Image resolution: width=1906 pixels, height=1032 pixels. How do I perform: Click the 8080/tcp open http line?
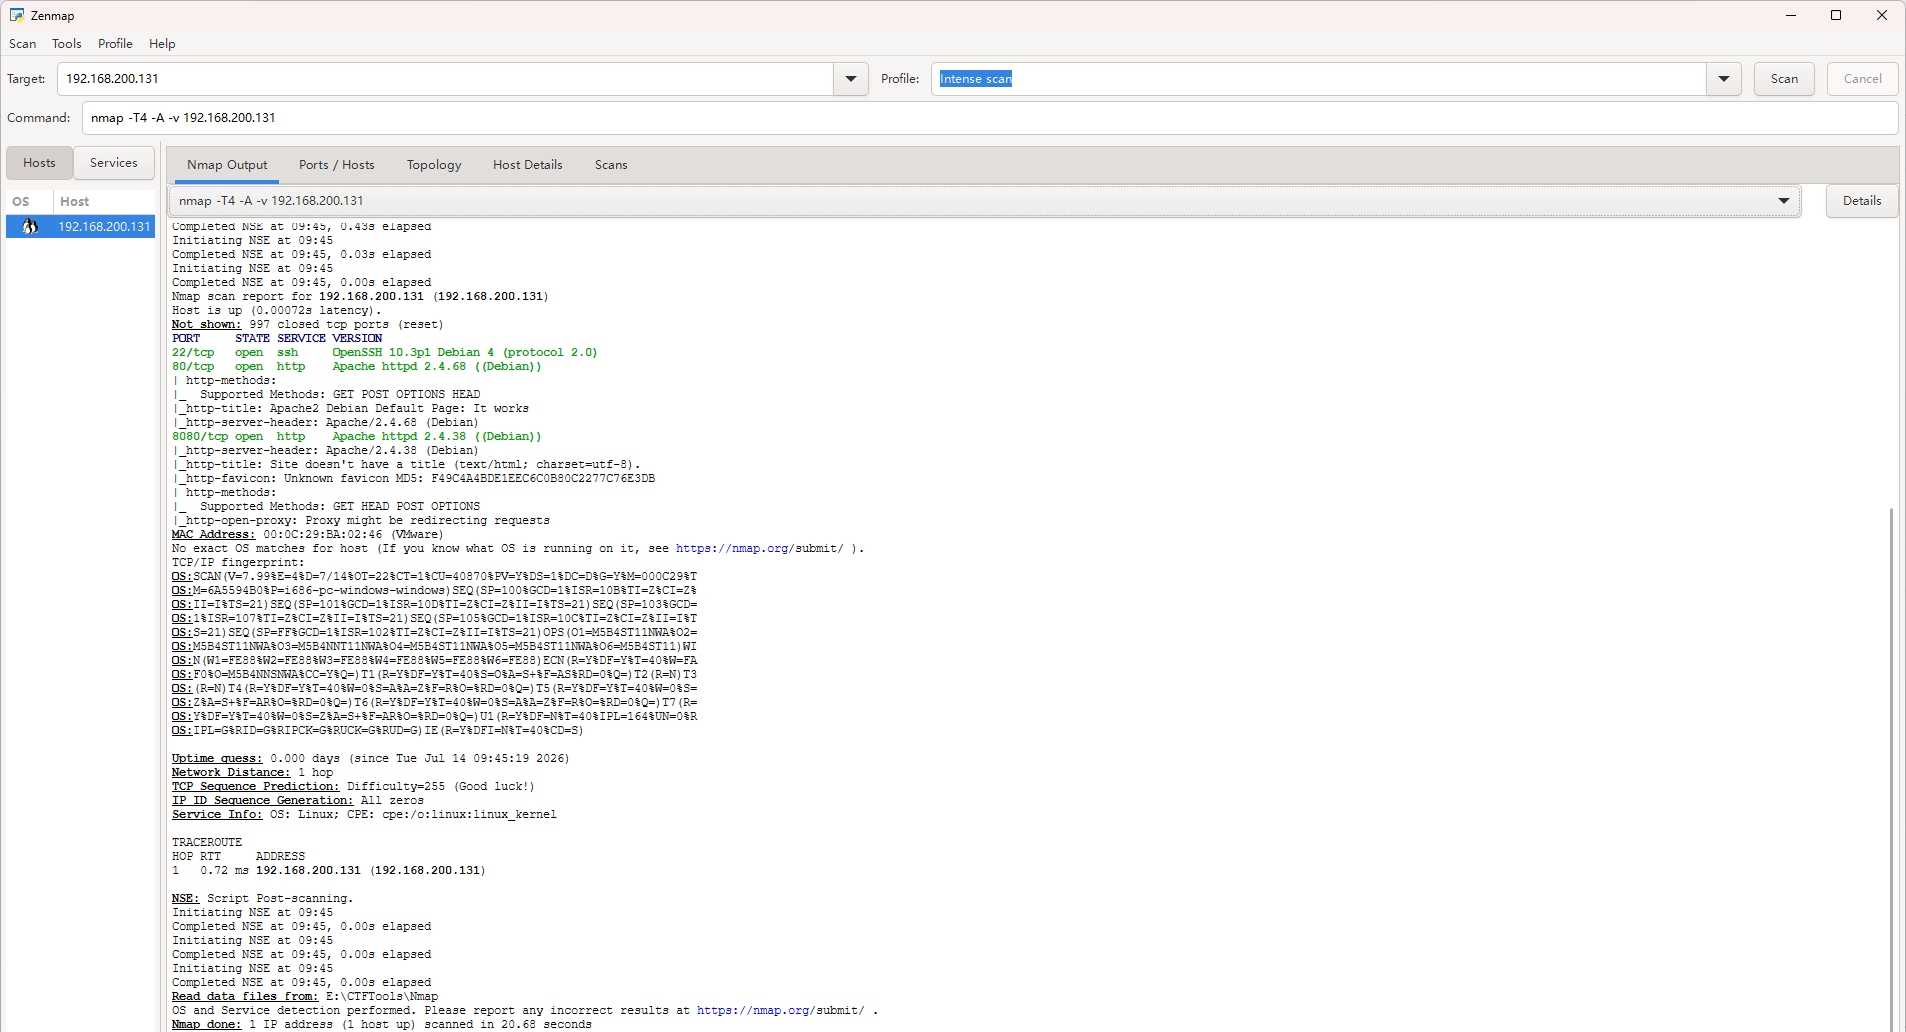click(356, 437)
